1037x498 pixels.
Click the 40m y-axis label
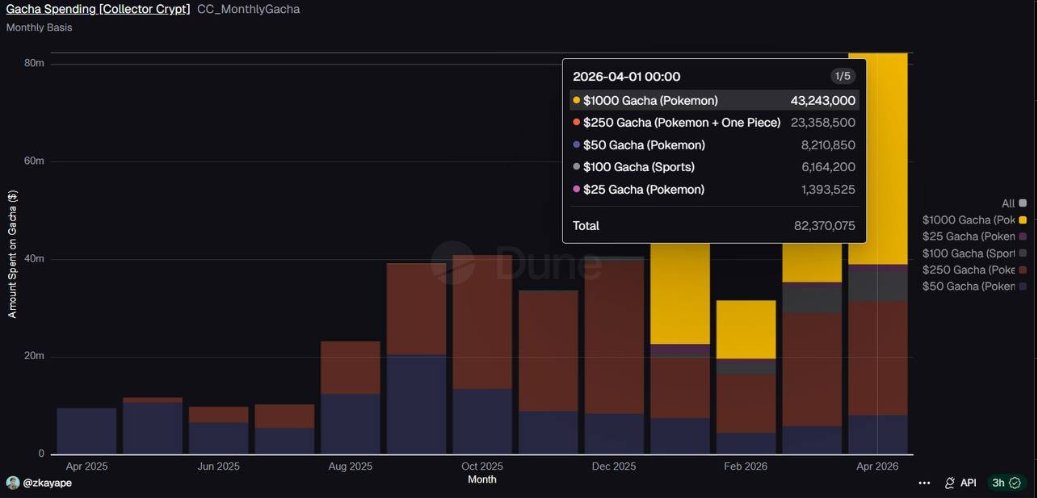34,259
